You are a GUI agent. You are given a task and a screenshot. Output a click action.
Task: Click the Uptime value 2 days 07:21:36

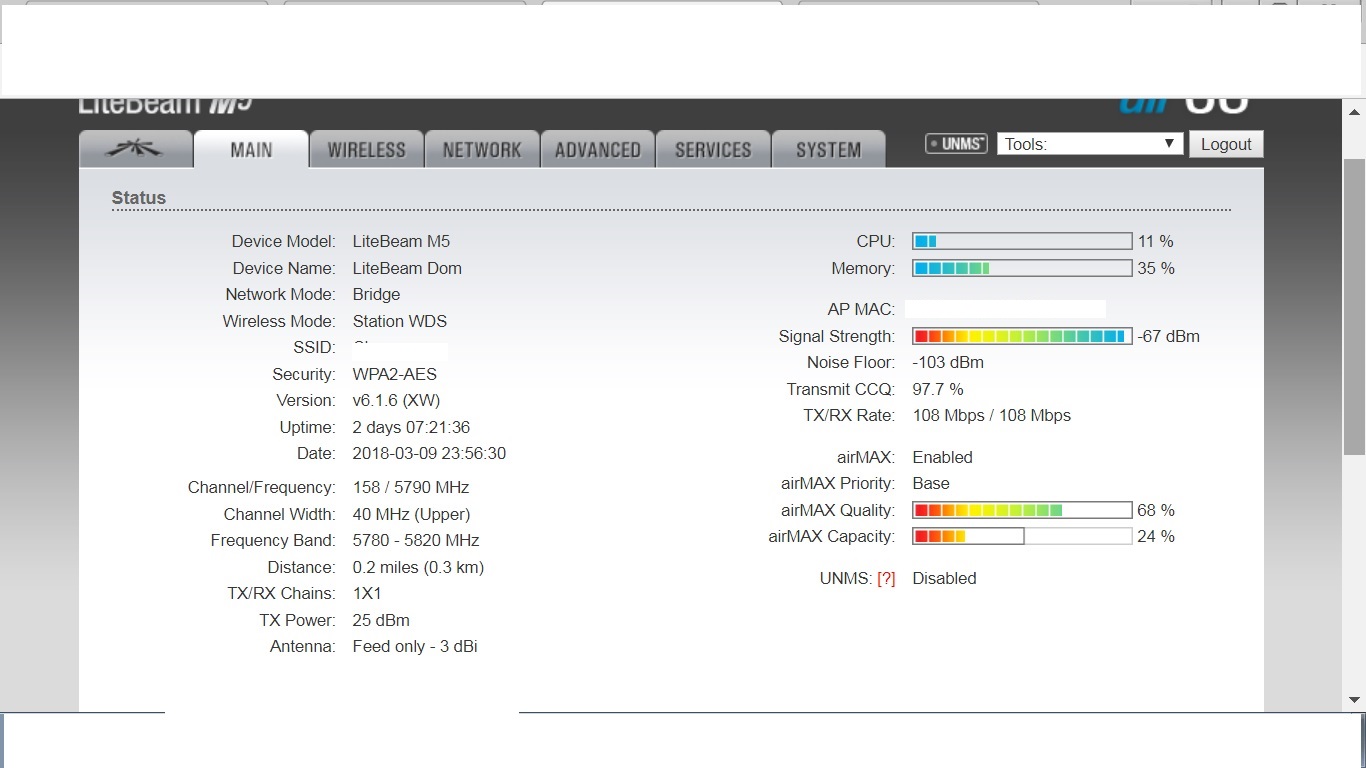[411, 427]
